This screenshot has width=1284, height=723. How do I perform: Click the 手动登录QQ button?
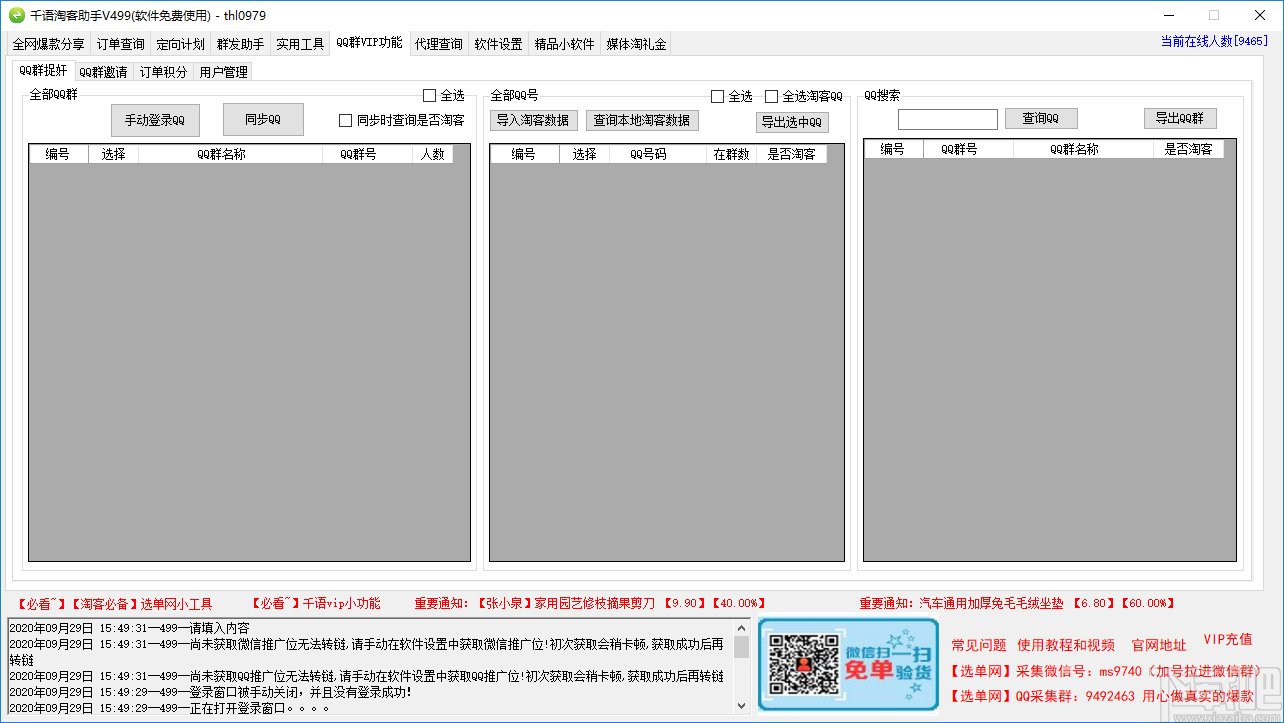pos(155,120)
